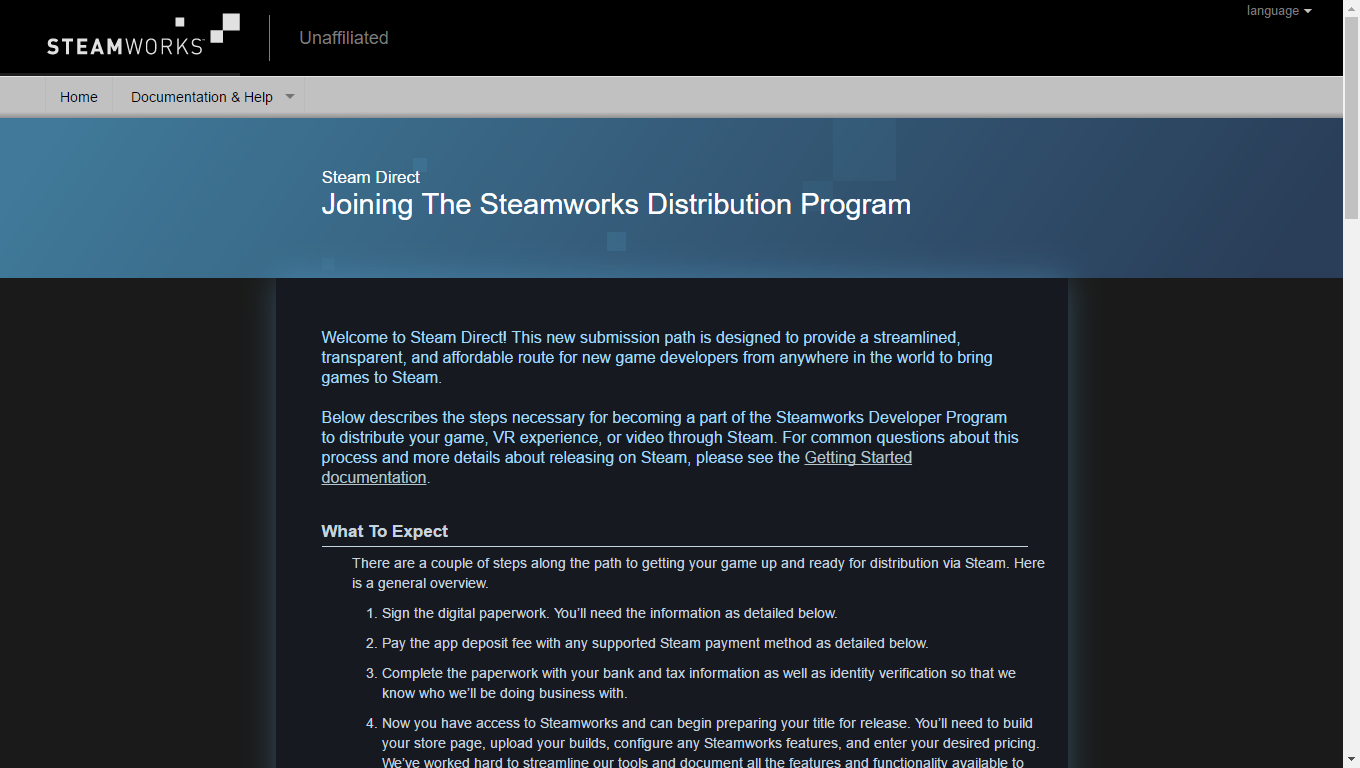This screenshot has height=768, width=1360.
Task: Go to the Home menu item
Action: [x=79, y=97]
